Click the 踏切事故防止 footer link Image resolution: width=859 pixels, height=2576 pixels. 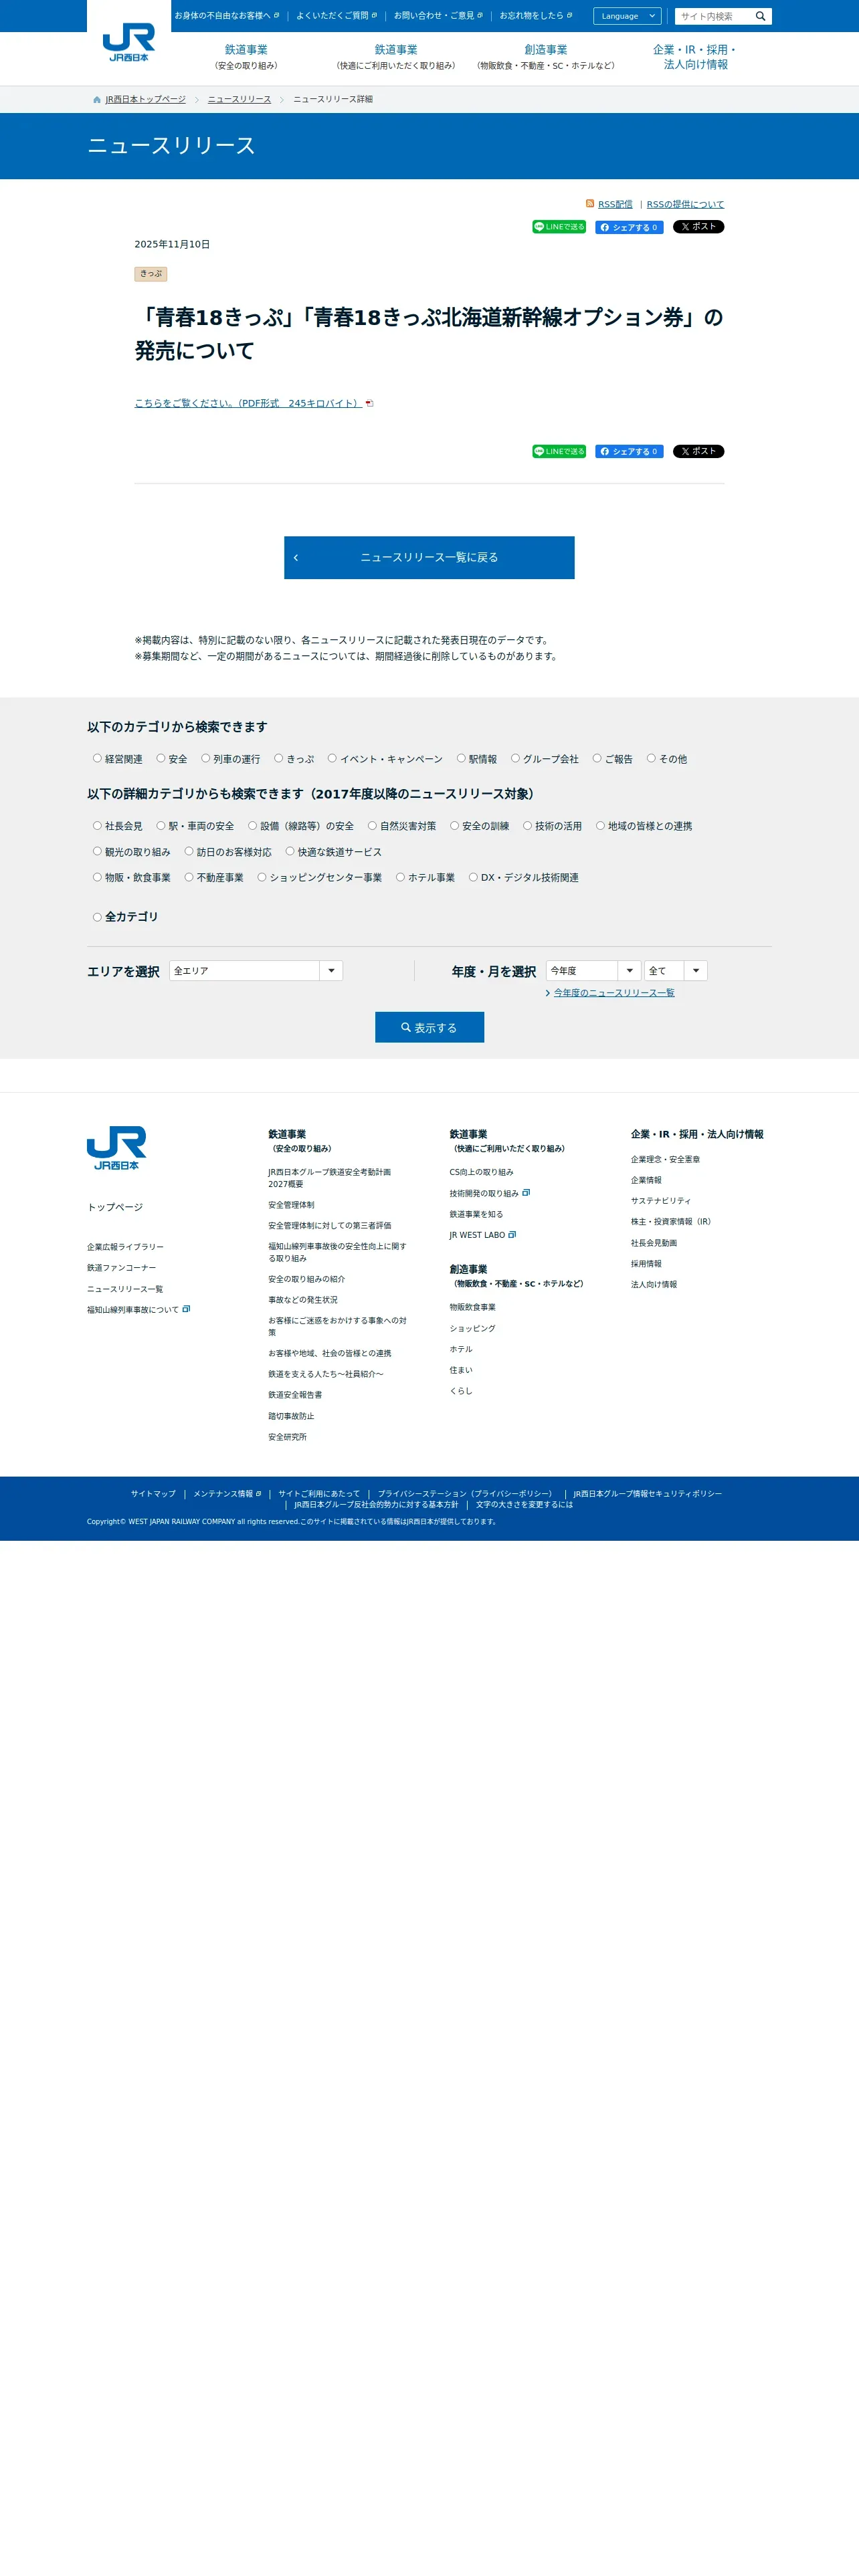pyautogui.click(x=291, y=1416)
